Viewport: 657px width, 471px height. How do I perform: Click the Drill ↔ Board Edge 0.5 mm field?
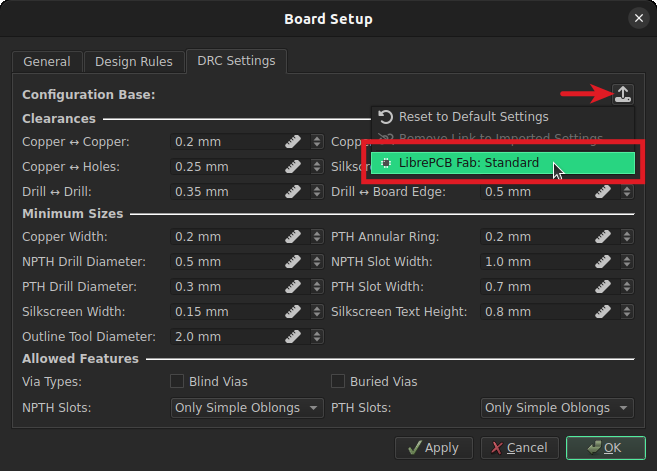(x=557, y=192)
